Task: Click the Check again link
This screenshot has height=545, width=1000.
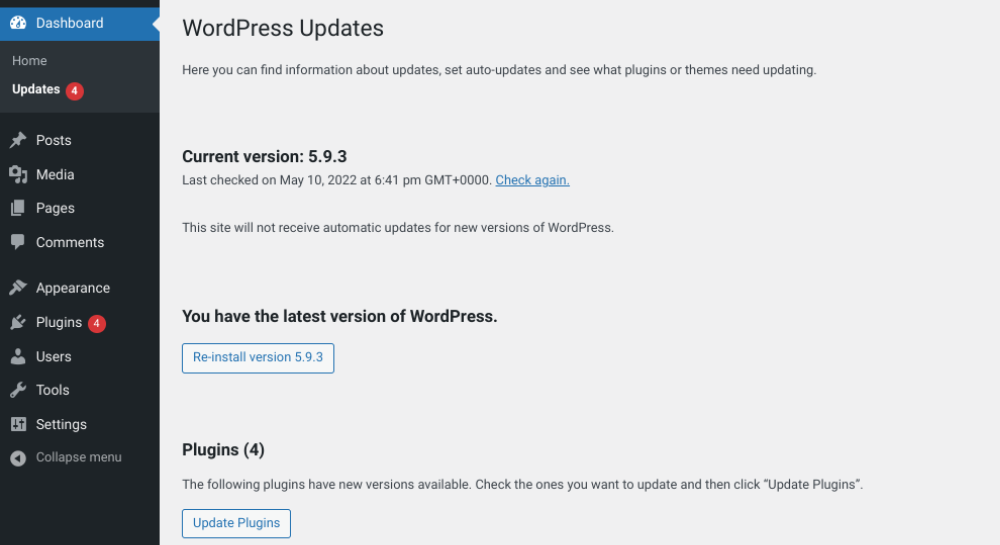Action: [532, 181]
